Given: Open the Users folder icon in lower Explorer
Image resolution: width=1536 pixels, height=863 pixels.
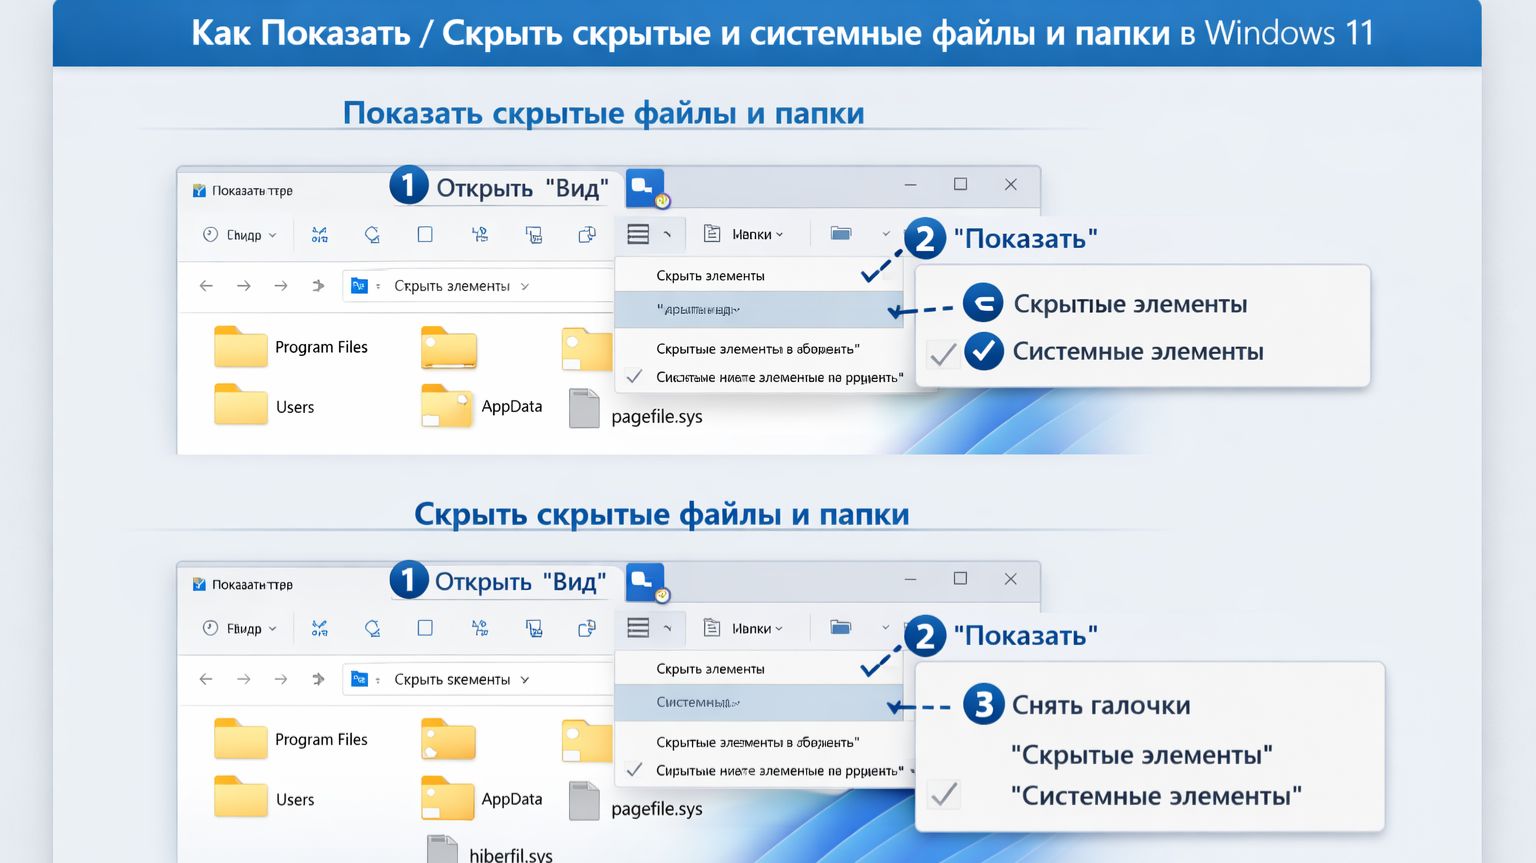Looking at the screenshot, I should [241, 797].
